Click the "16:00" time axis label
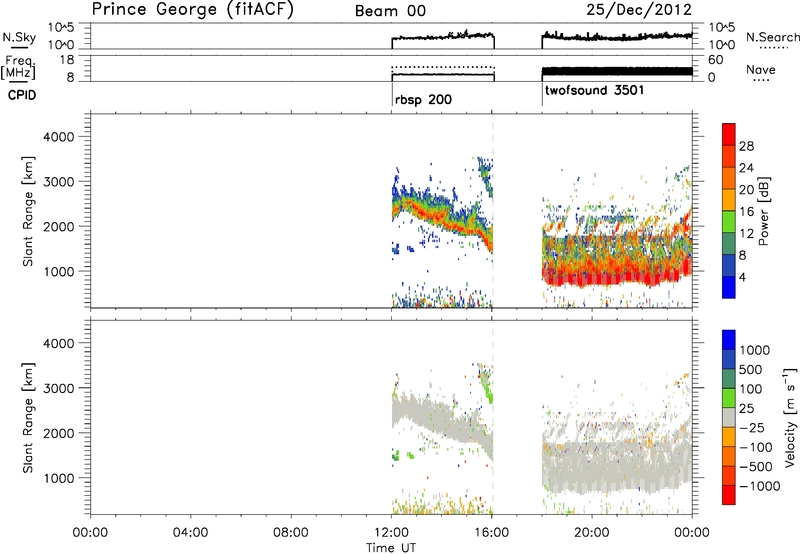 491,533
